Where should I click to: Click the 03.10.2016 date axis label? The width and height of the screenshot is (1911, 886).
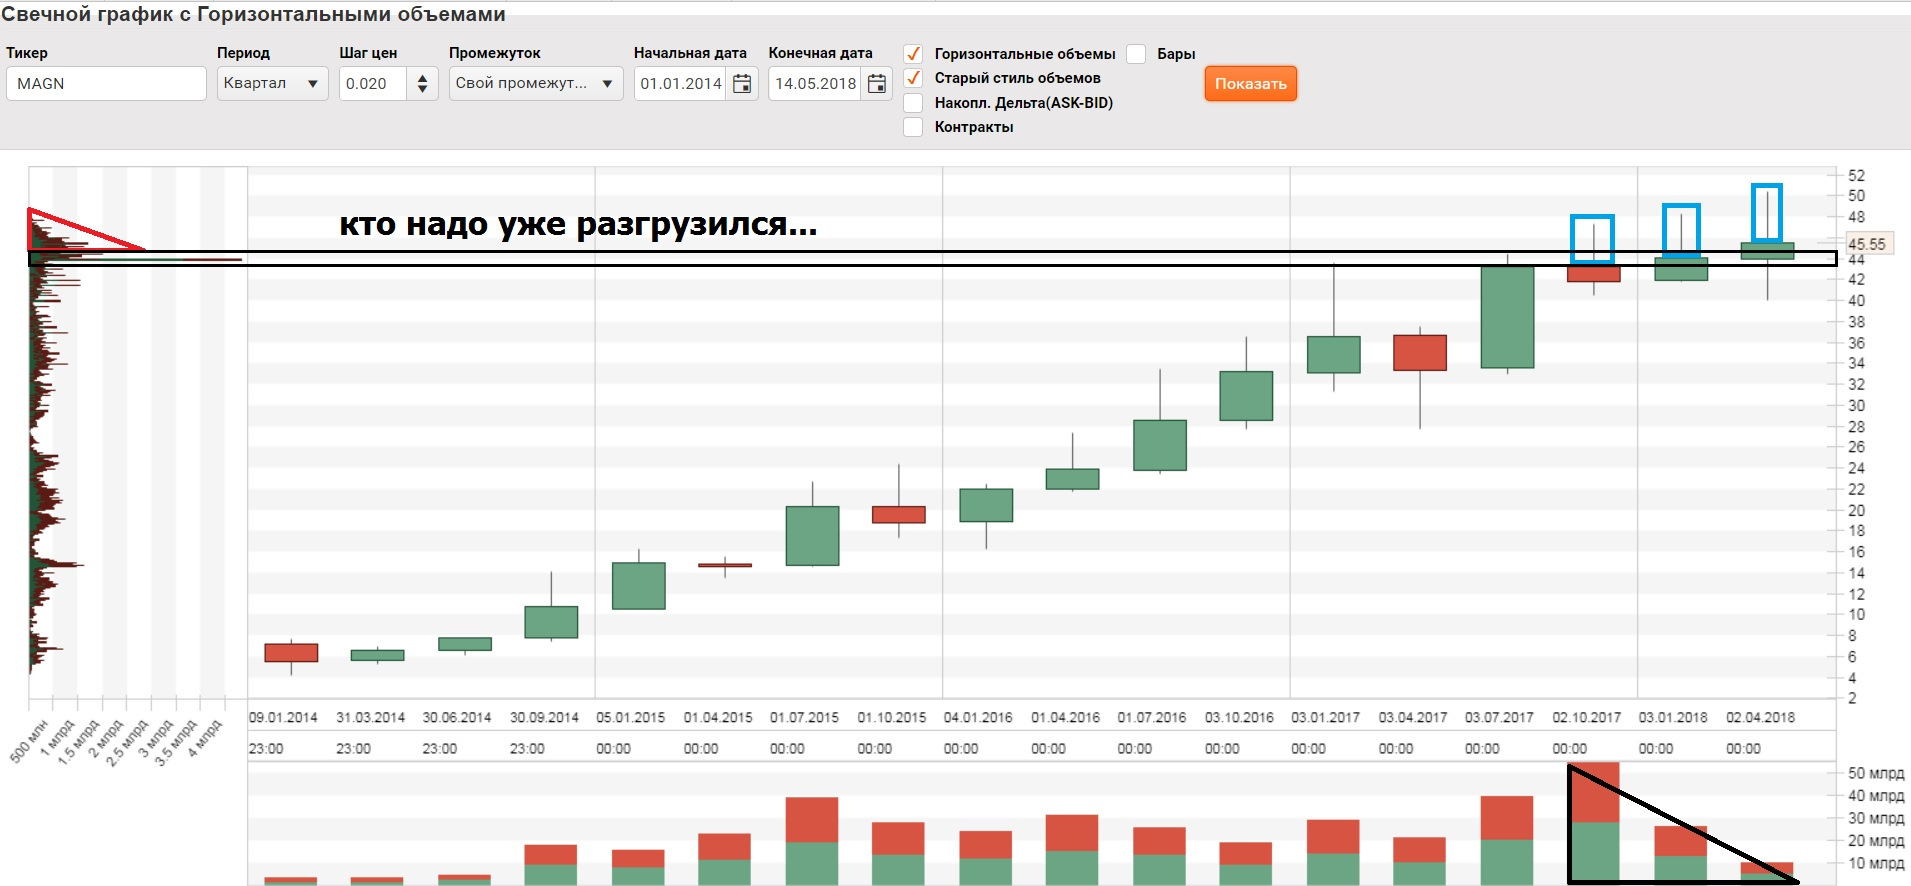[1239, 718]
